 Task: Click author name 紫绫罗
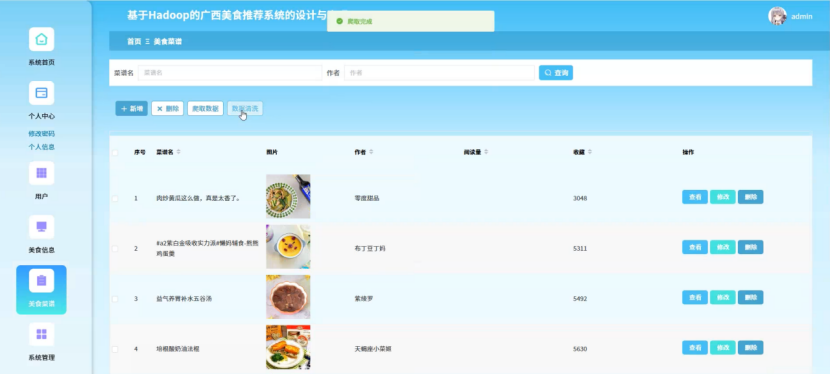[364, 299]
